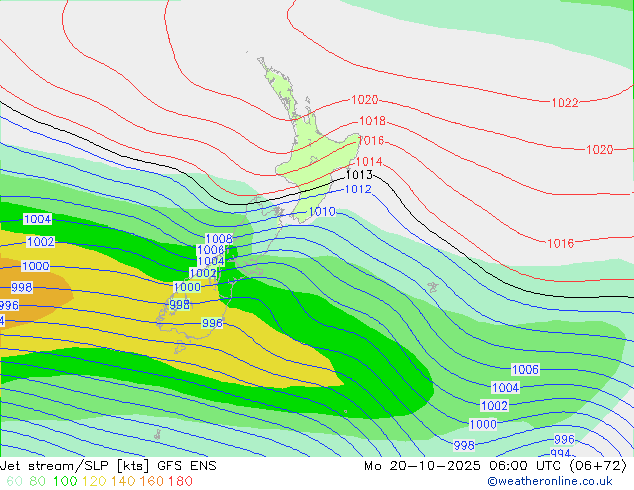Select the 160 kts legend value
This screenshot has width=634, height=490.
(x=152, y=481)
